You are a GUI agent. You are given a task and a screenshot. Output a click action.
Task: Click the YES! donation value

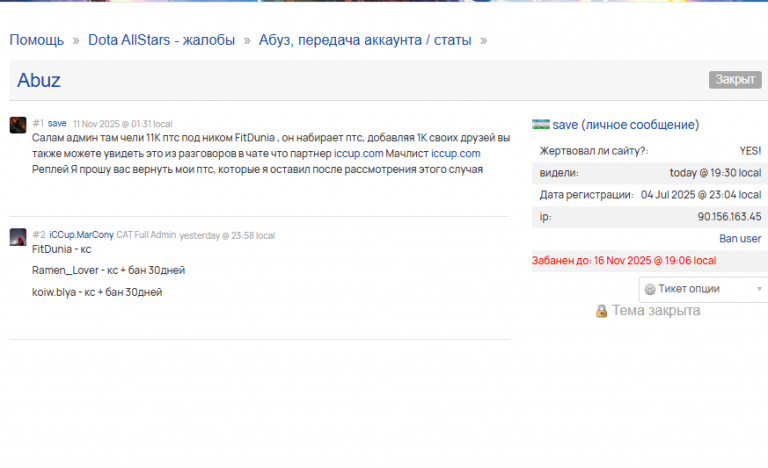[x=750, y=151]
